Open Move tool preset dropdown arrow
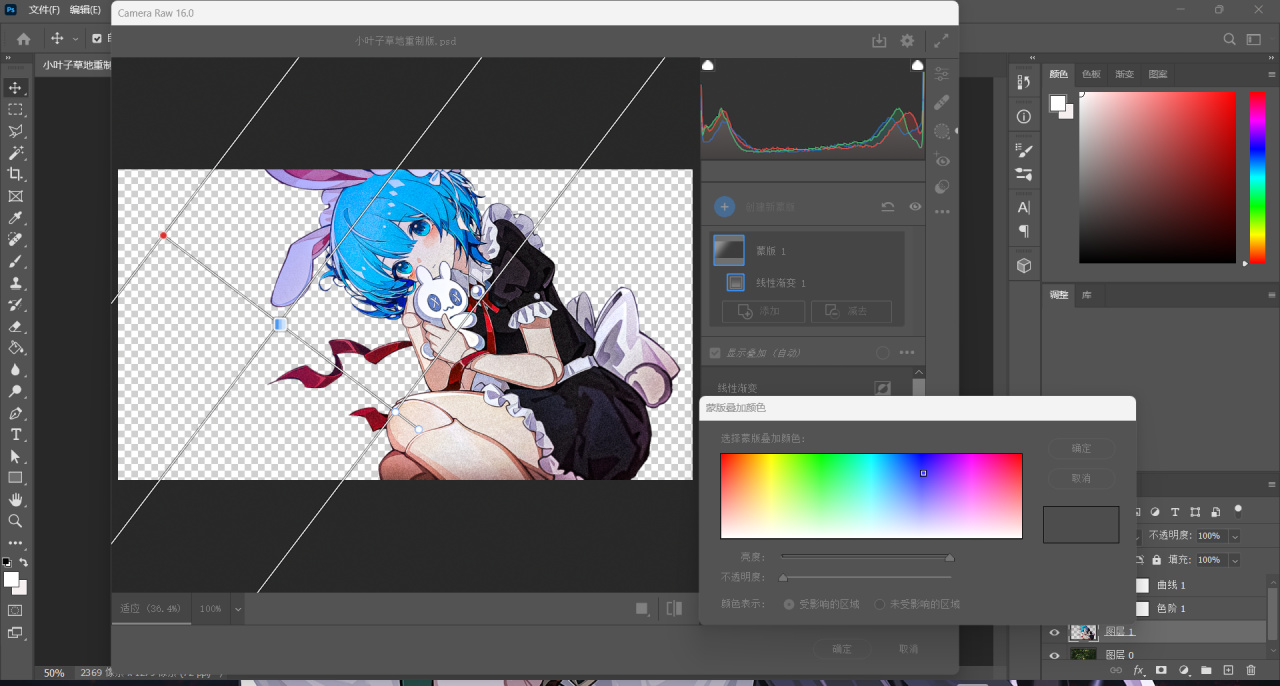 [75, 39]
